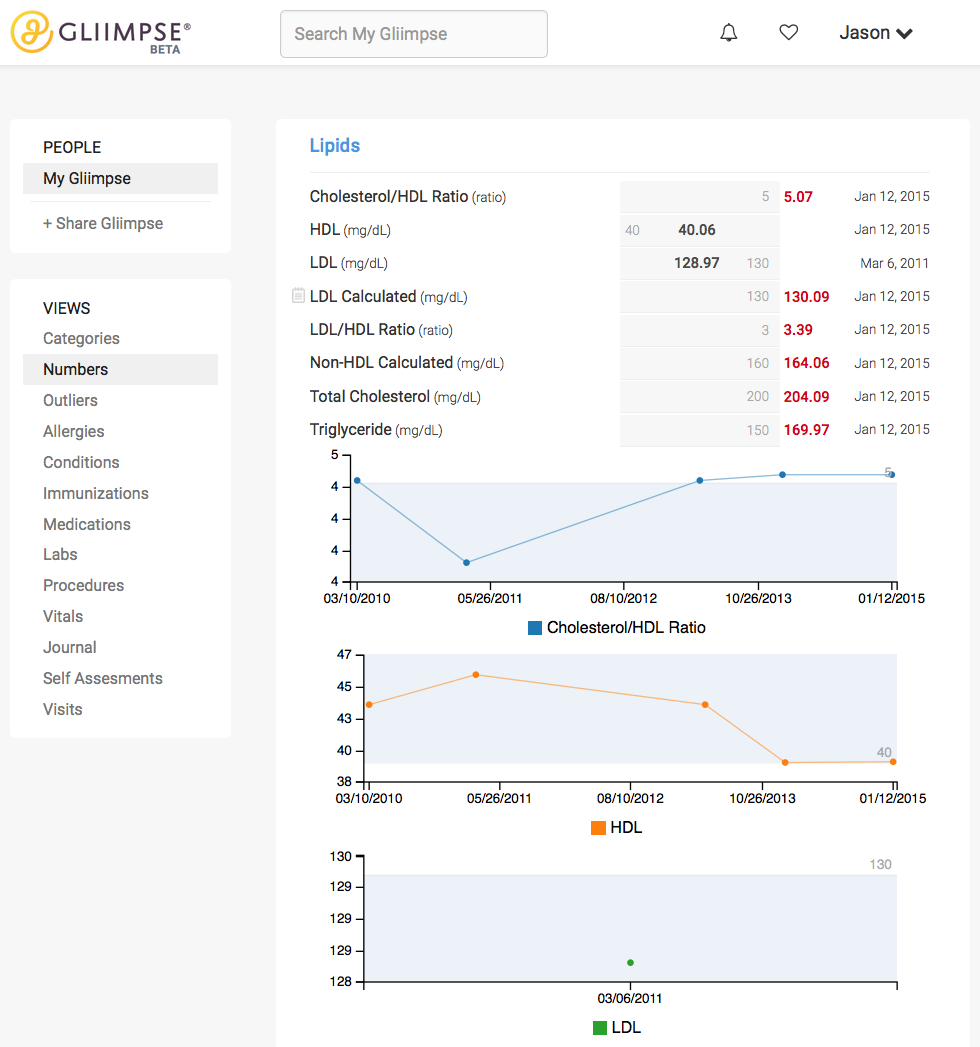Click the Search My Gliimpse field
980x1047 pixels.
tap(414, 34)
